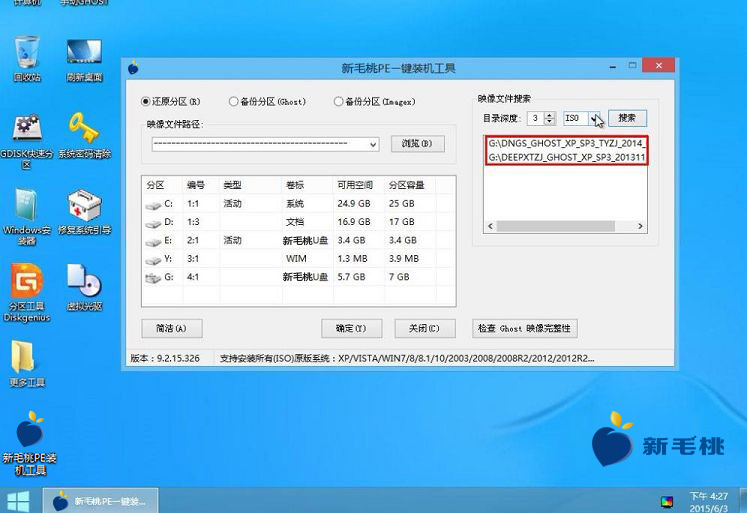This screenshot has height=513, width=747.
Task: Click the G: drive icon in partition list
Action: (x=153, y=278)
